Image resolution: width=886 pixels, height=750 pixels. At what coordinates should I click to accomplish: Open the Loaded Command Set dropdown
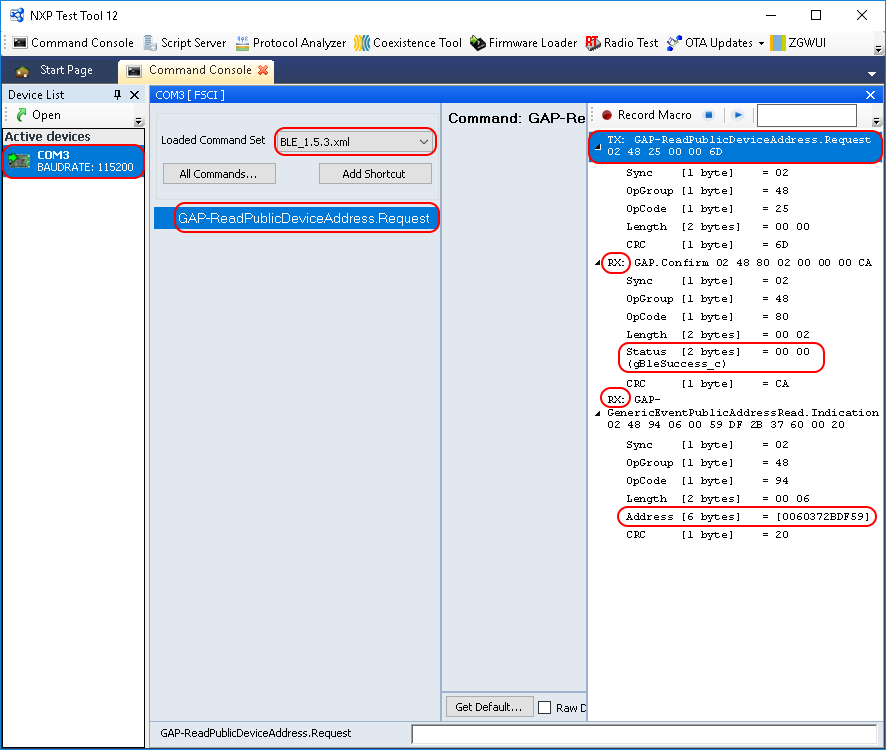pos(423,142)
